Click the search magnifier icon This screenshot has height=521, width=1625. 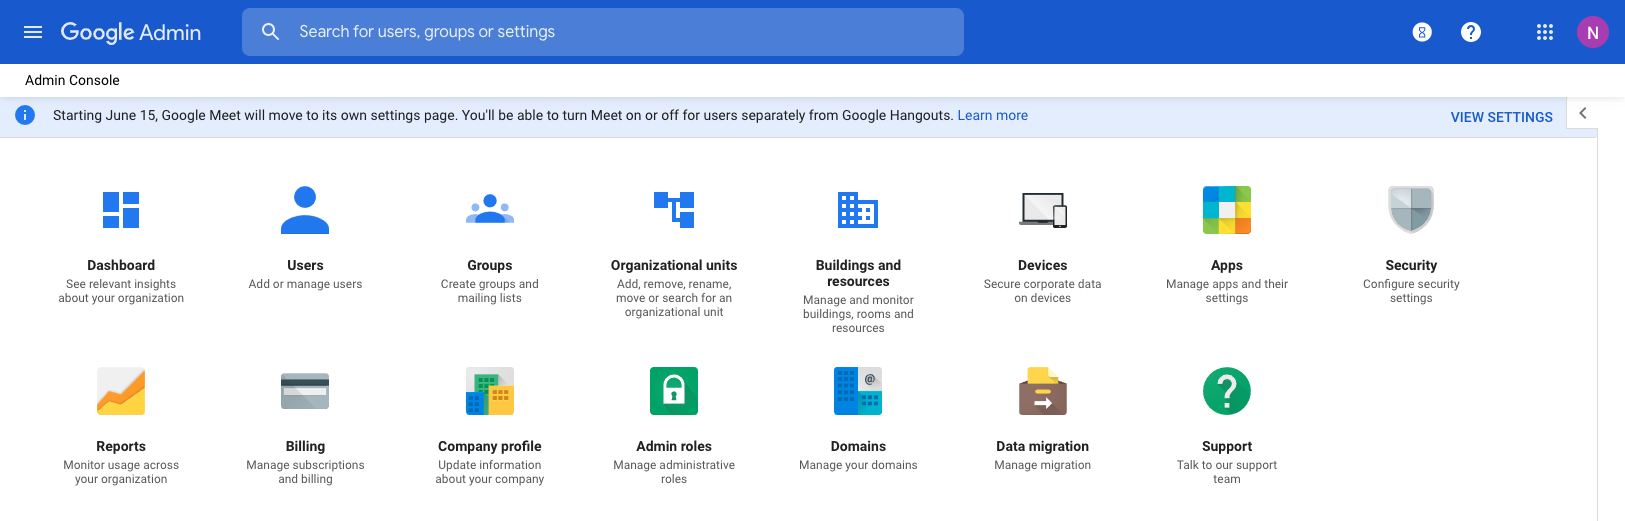click(x=270, y=32)
